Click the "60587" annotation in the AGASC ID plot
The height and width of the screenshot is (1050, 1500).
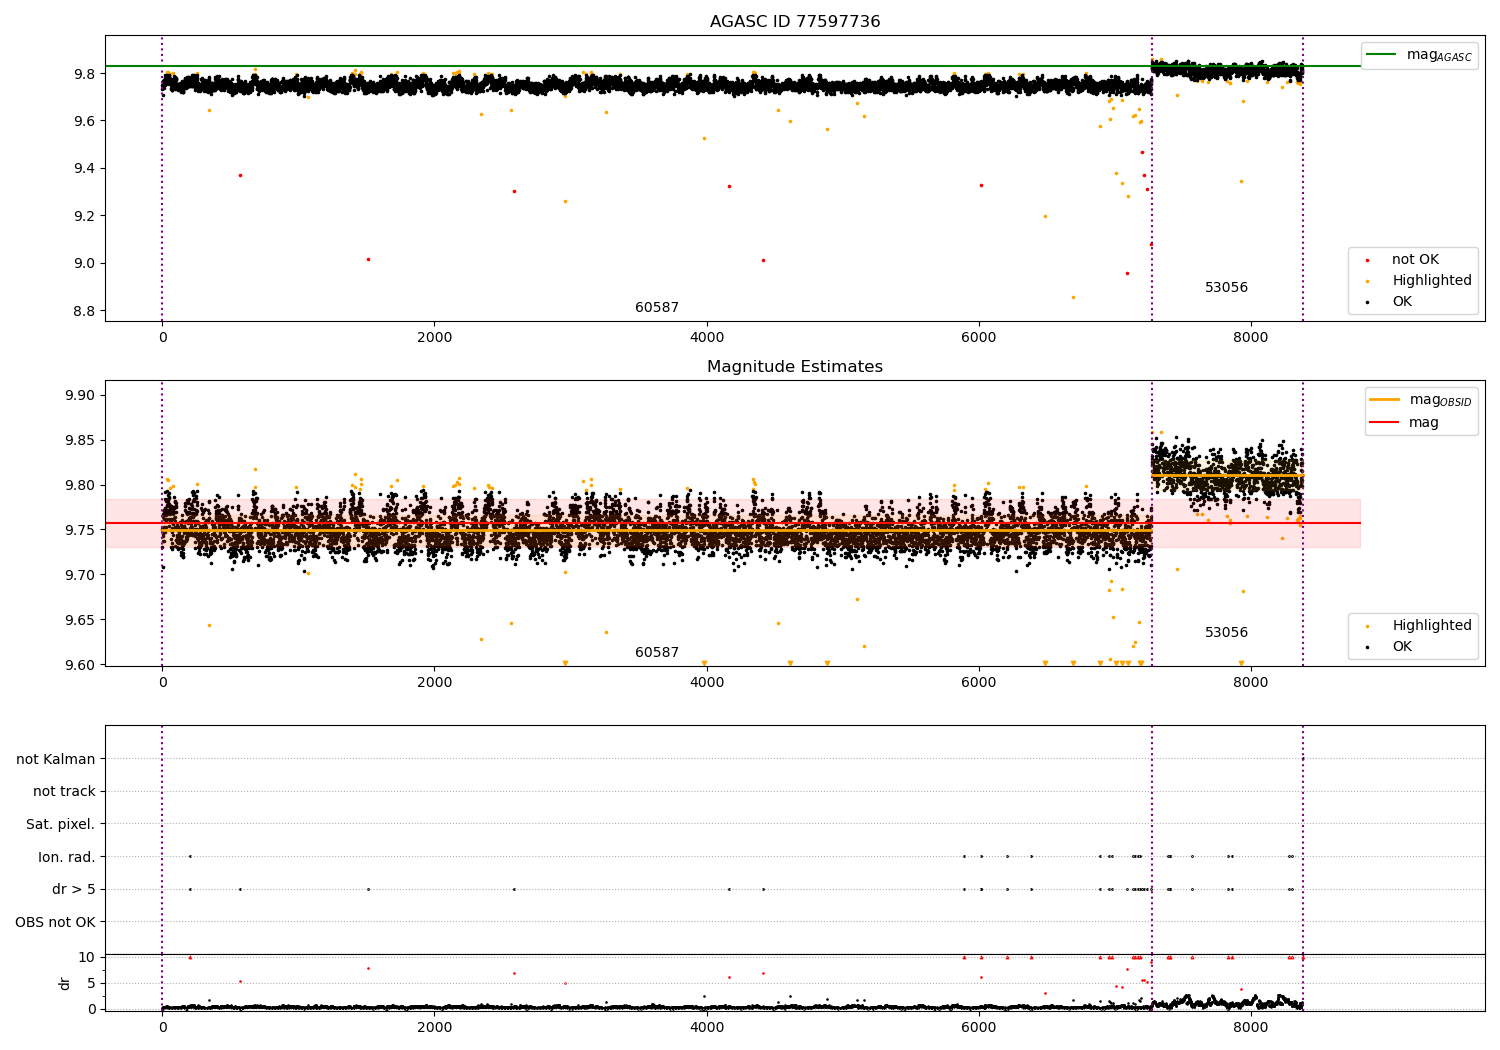657,308
